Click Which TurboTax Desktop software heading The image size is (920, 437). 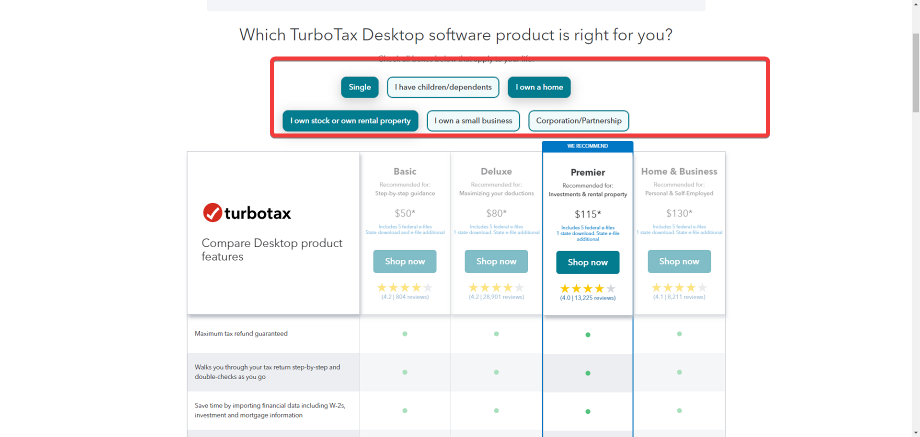click(x=456, y=35)
